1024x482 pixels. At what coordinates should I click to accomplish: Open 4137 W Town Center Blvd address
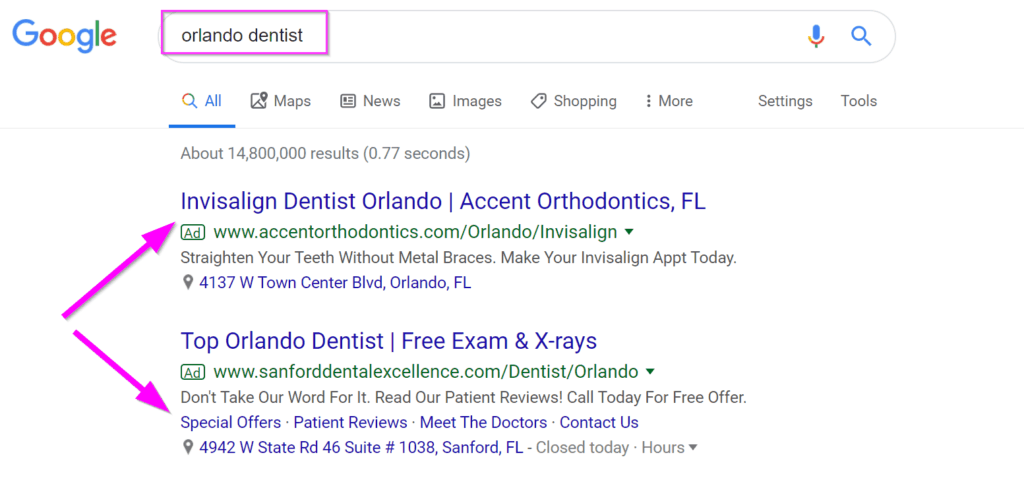[x=335, y=283]
